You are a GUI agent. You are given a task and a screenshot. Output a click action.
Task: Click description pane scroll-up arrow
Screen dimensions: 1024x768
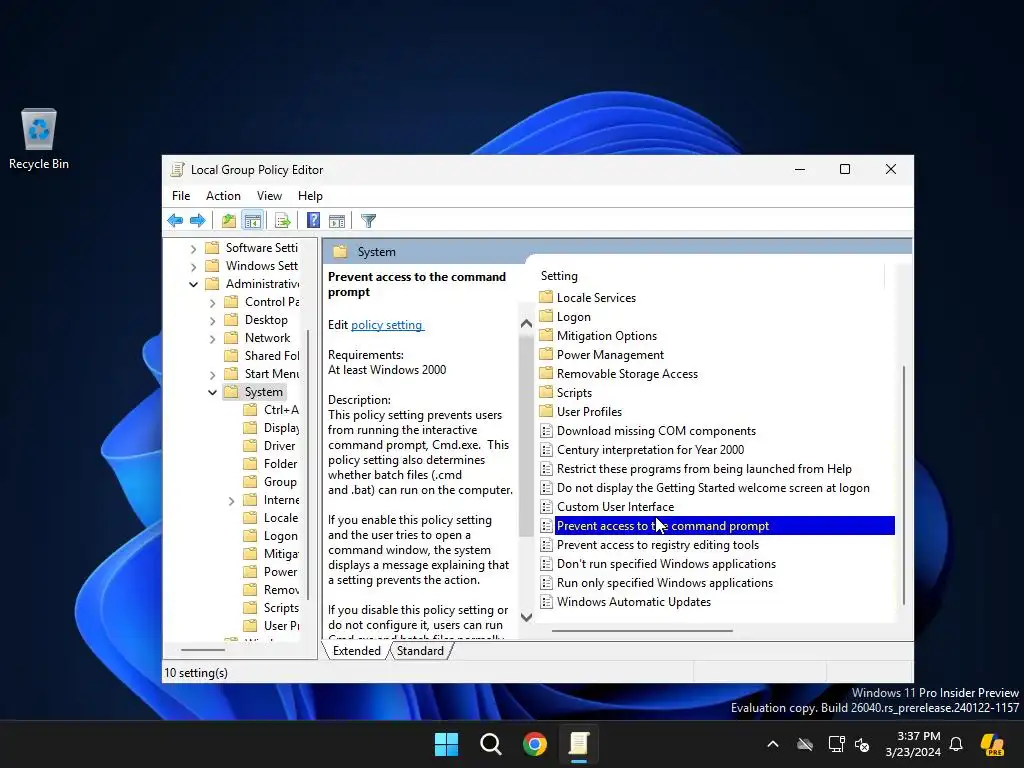(526, 324)
